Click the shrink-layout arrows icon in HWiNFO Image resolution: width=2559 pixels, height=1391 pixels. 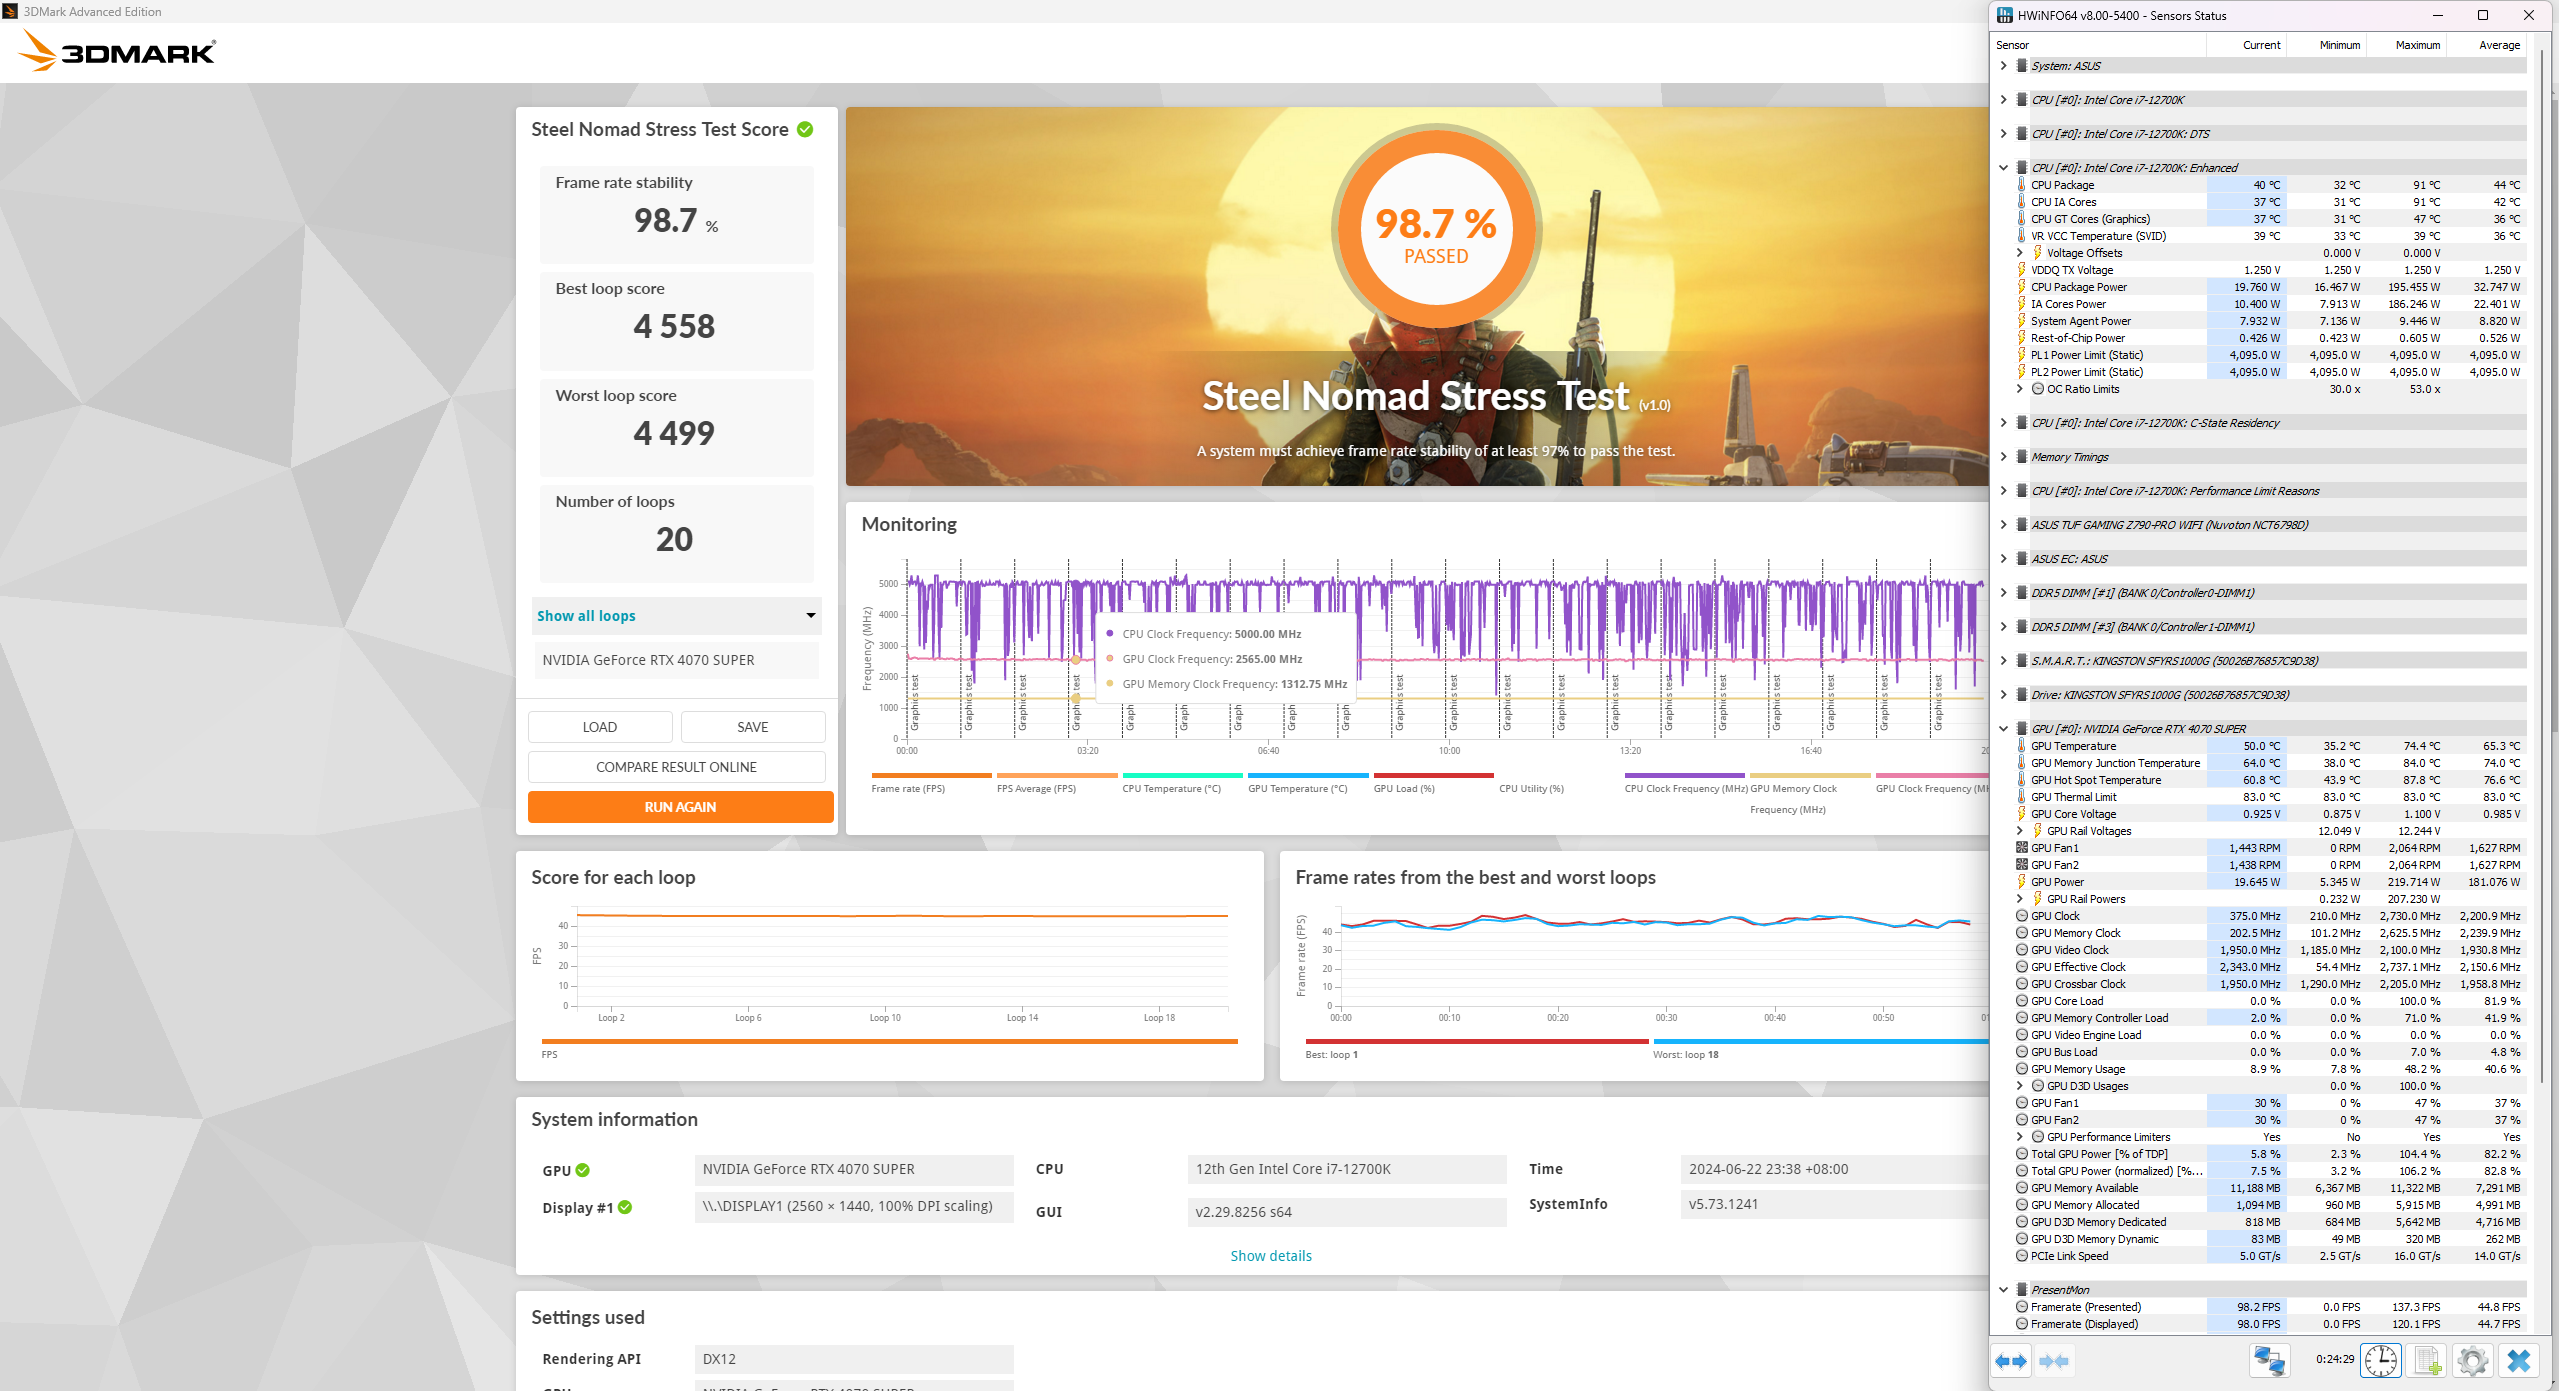point(2054,1361)
